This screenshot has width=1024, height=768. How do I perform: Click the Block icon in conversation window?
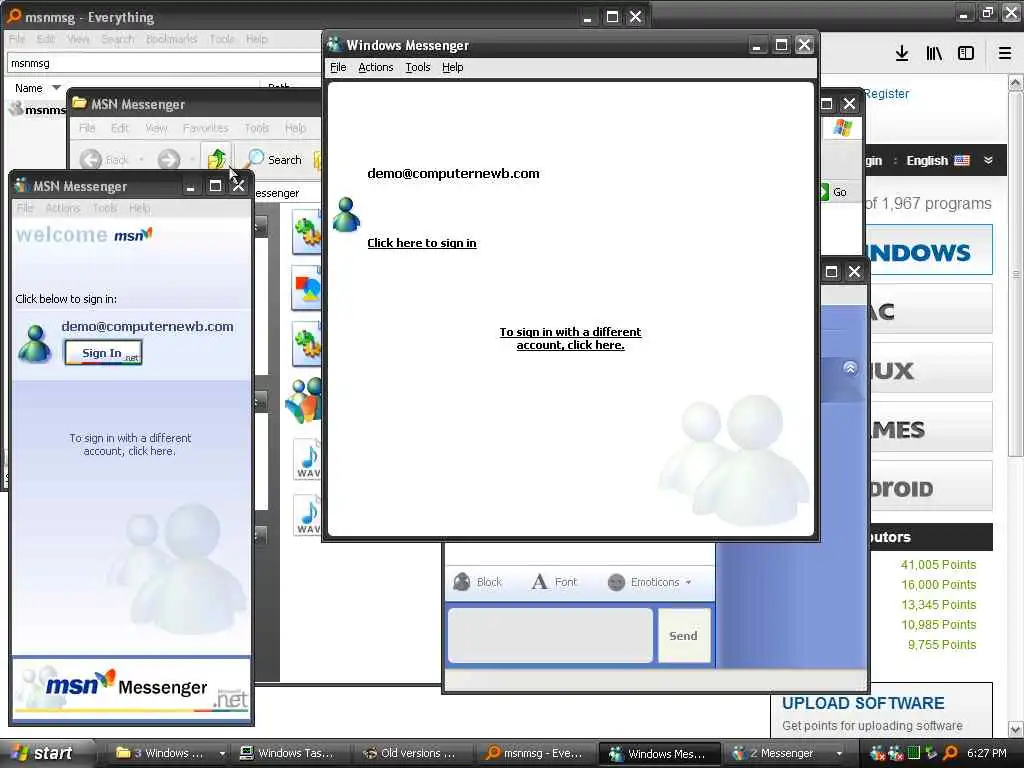point(462,582)
